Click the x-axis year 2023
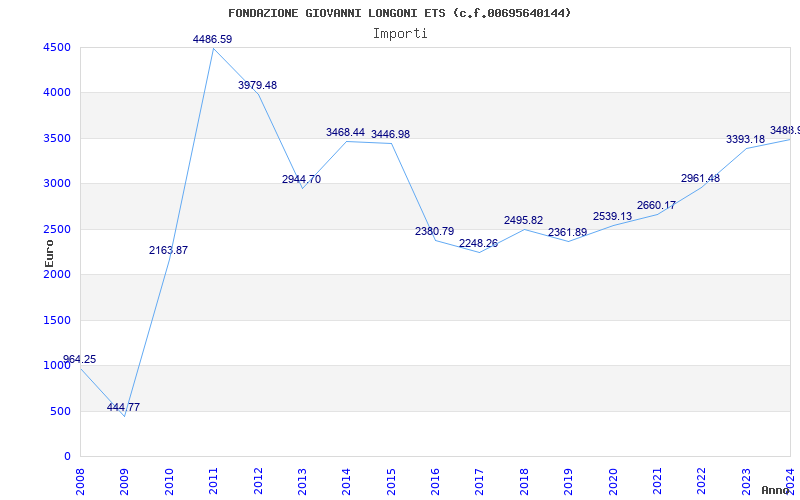This screenshot has width=800, height=500. (x=746, y=481)
